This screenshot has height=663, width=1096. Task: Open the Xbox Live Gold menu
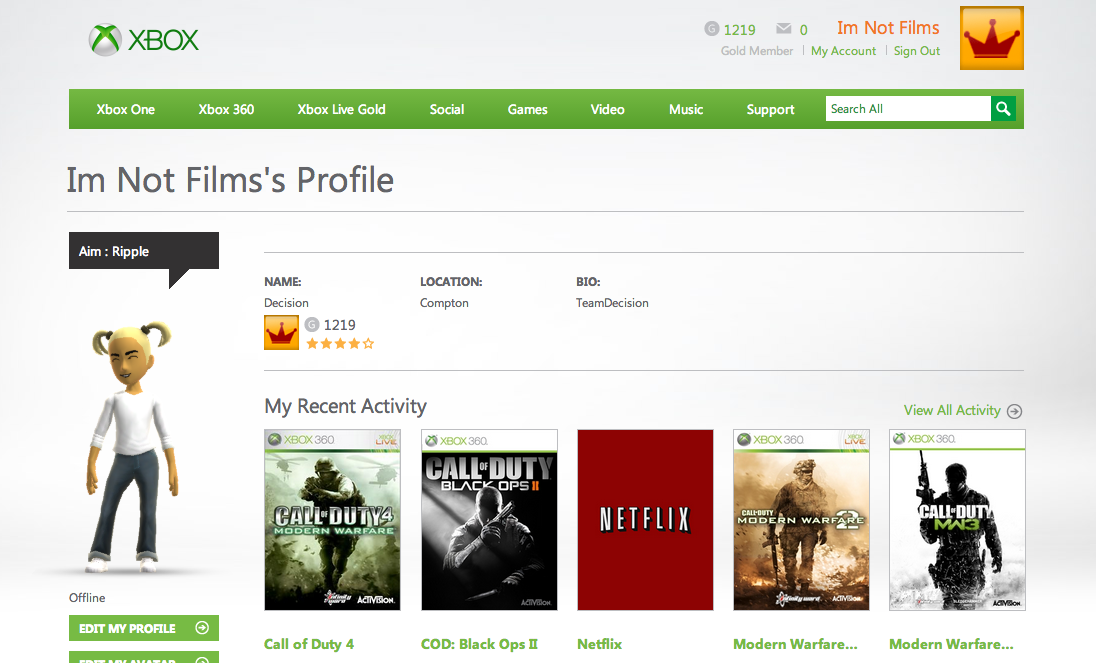tap(341, 109)
